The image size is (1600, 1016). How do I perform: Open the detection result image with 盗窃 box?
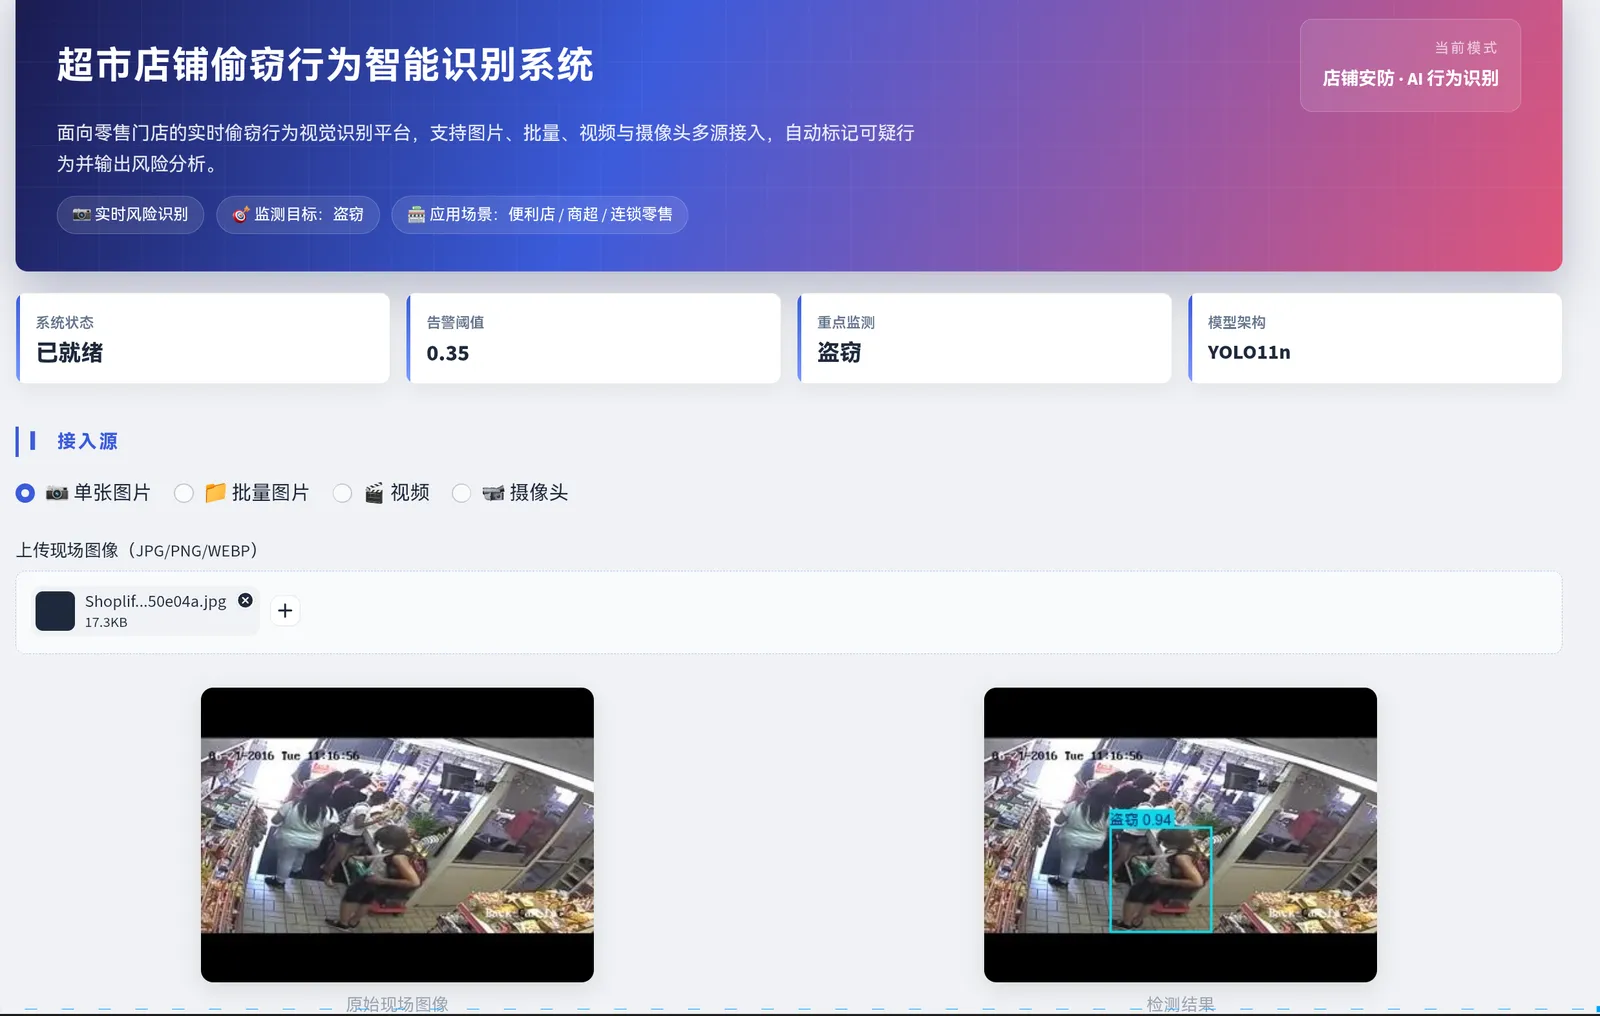click(1180, 834)
